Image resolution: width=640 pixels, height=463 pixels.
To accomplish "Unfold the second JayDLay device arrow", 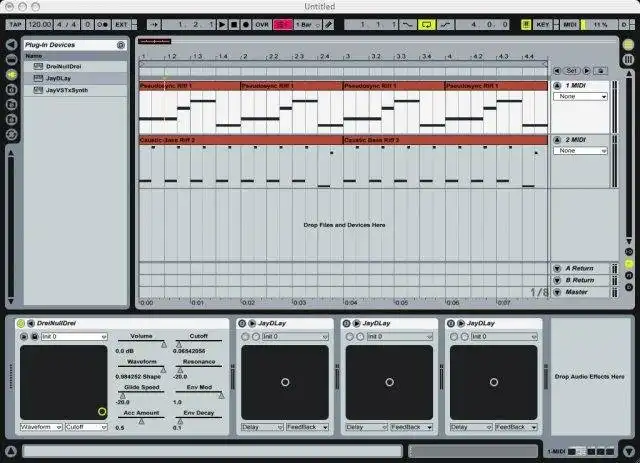I will (x=356, y=323).
